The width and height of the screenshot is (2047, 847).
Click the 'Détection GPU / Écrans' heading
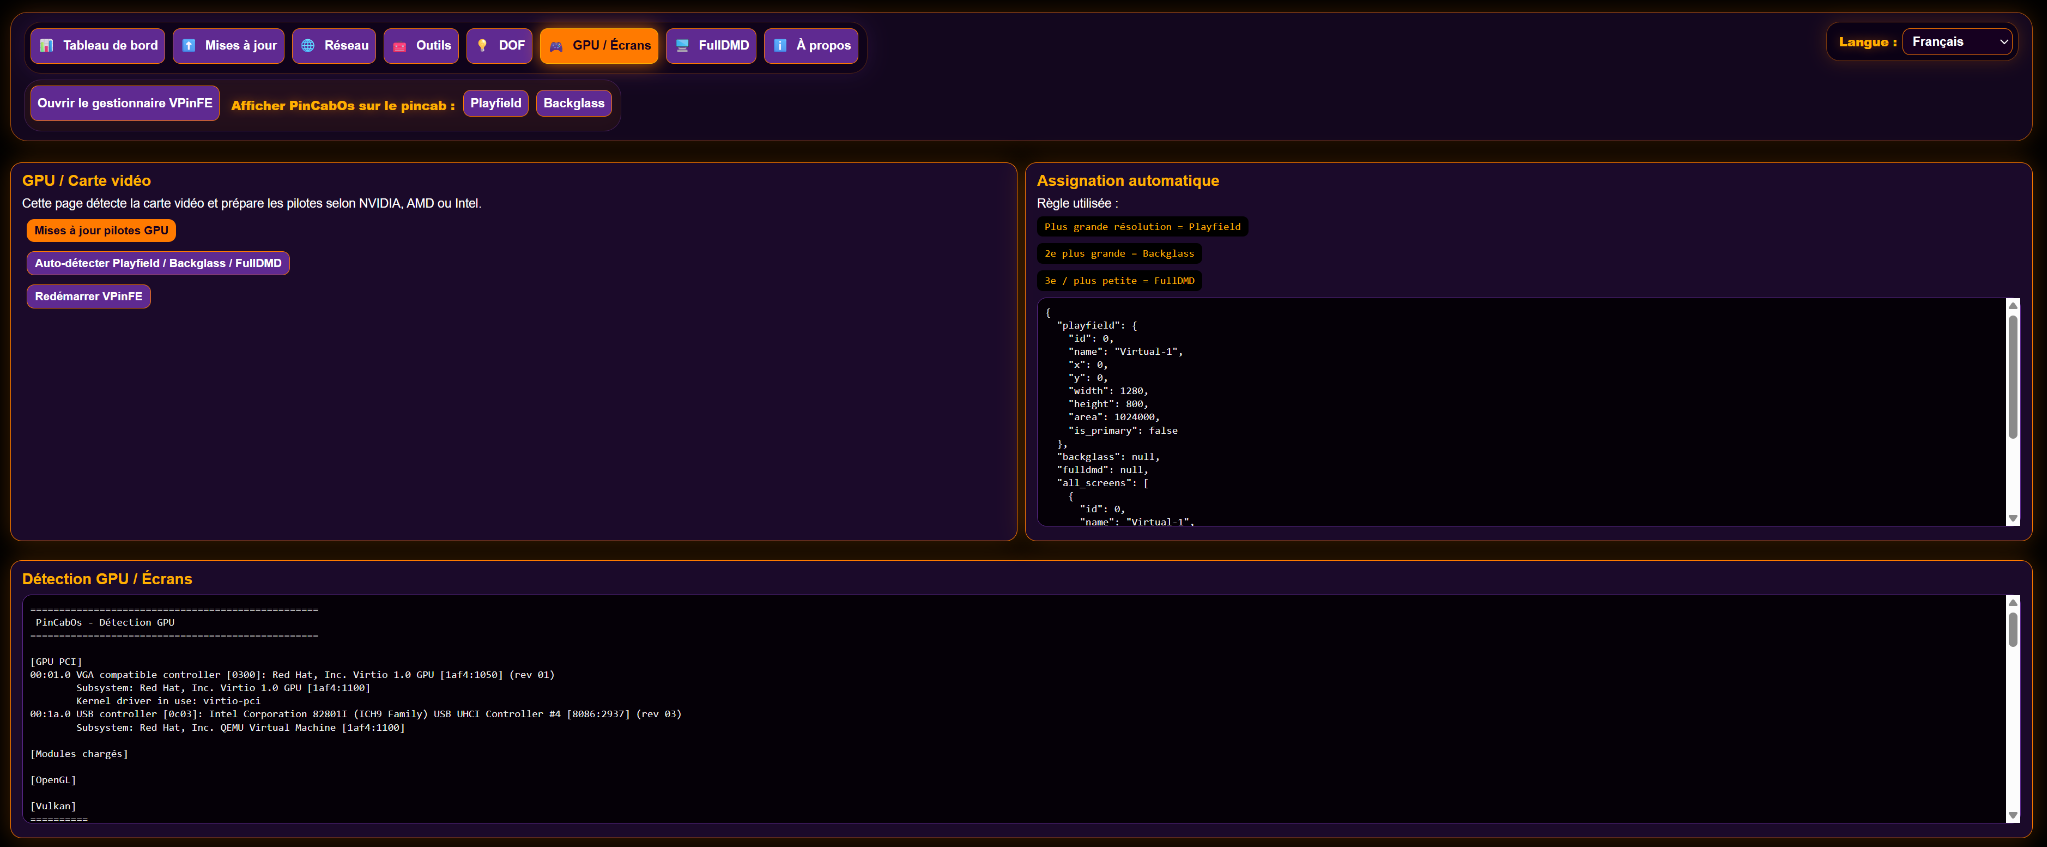(107, 579)
